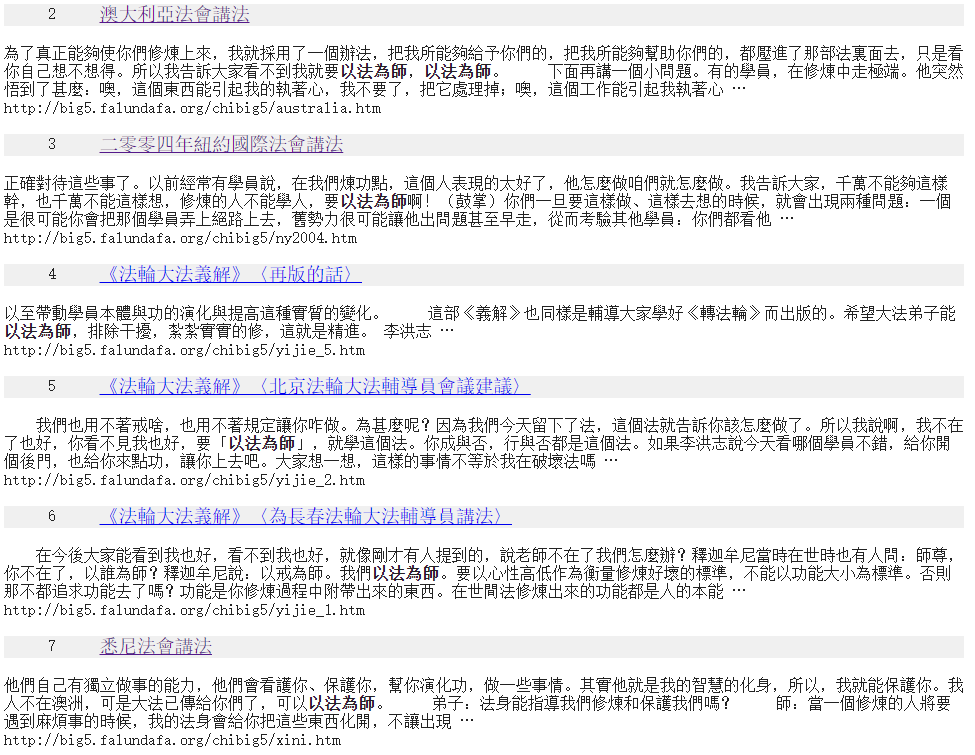The width and height of the screenshot is (975, 755).
Task: Click result number 4 in the header bar
Action: click(x=52, y=275)
